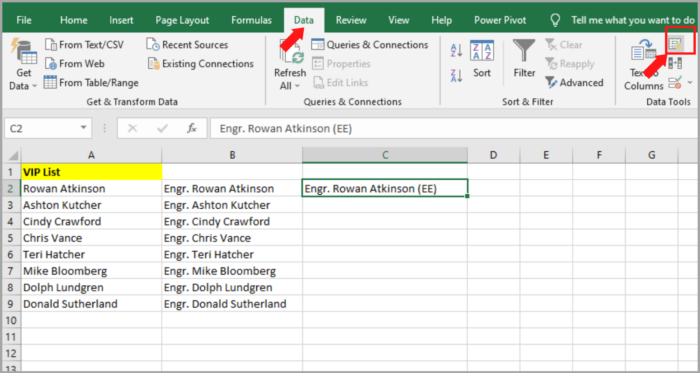
Task: Switch to the Insert tab
Action: (x=121, y=20)
